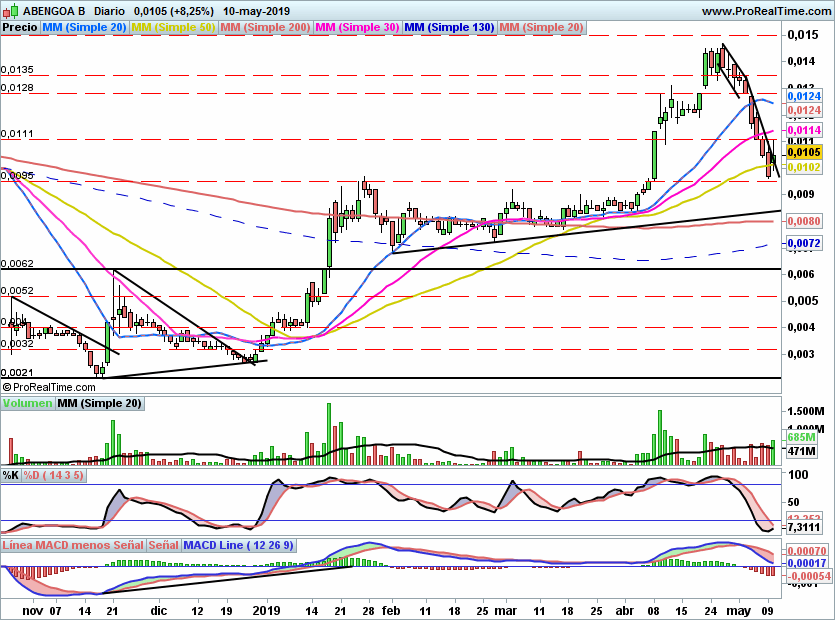Click the abr marker on time axis
The image size is (835, 620).
click(x=625, y=610)
